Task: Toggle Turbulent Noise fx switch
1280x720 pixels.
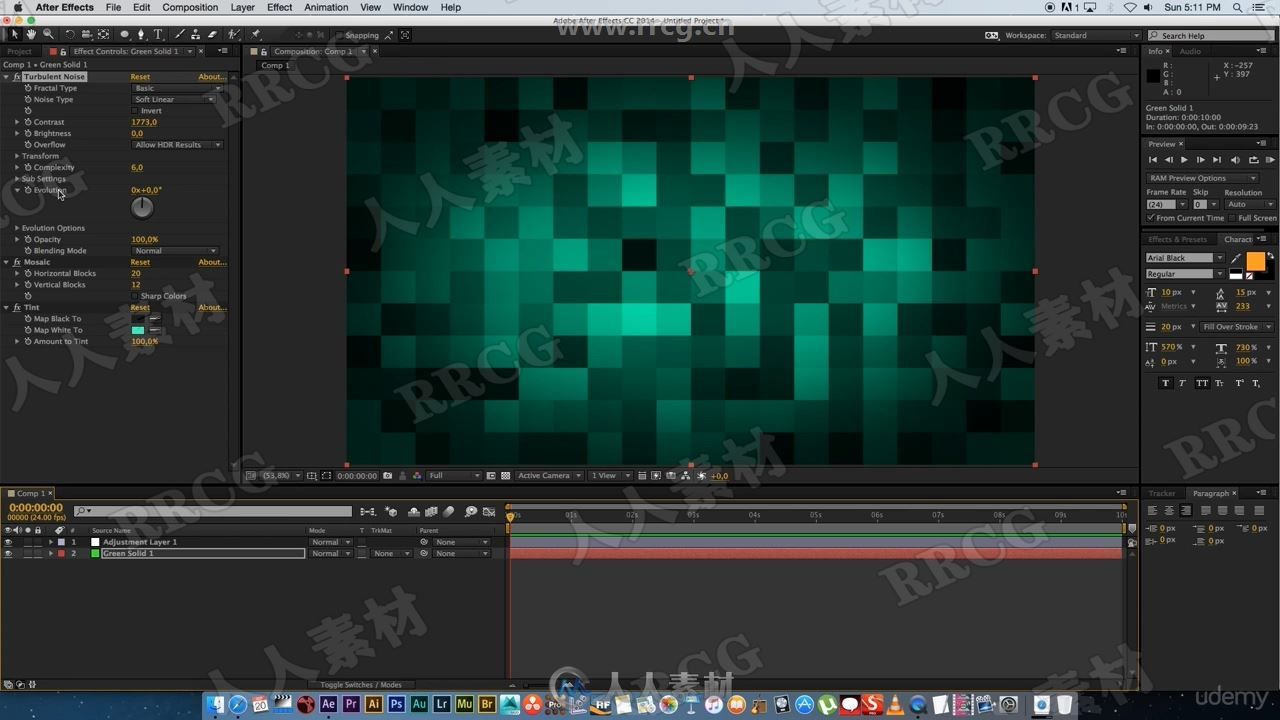Action: (x=17, y=77)
